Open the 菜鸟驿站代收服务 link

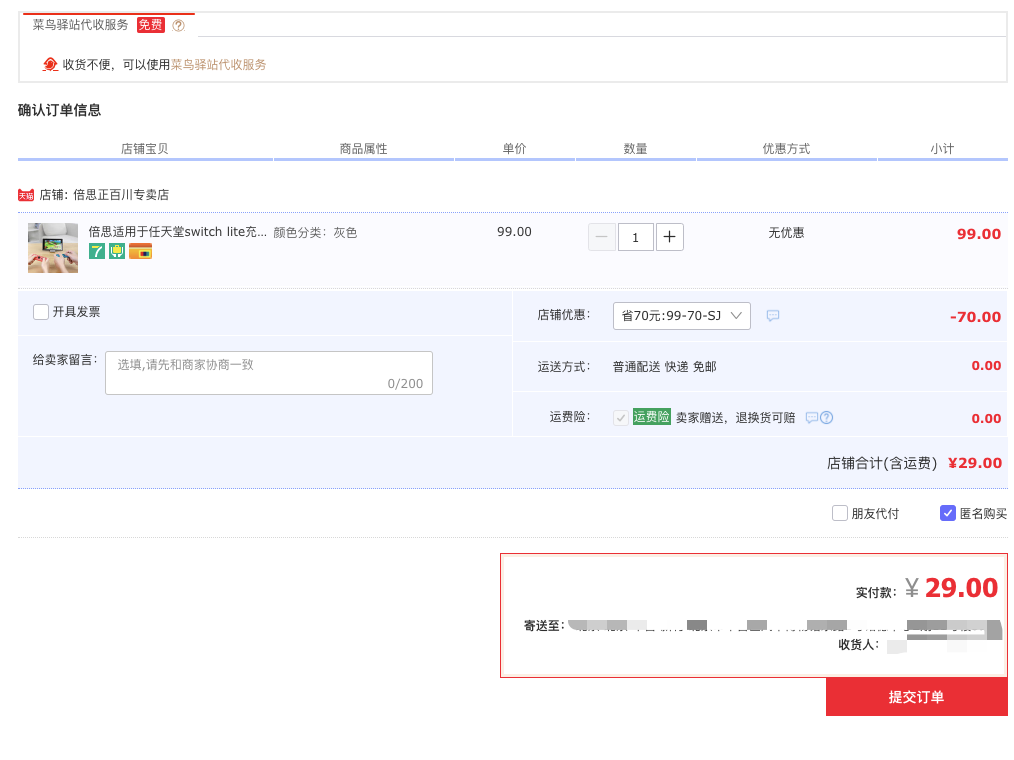pos(219,65)
